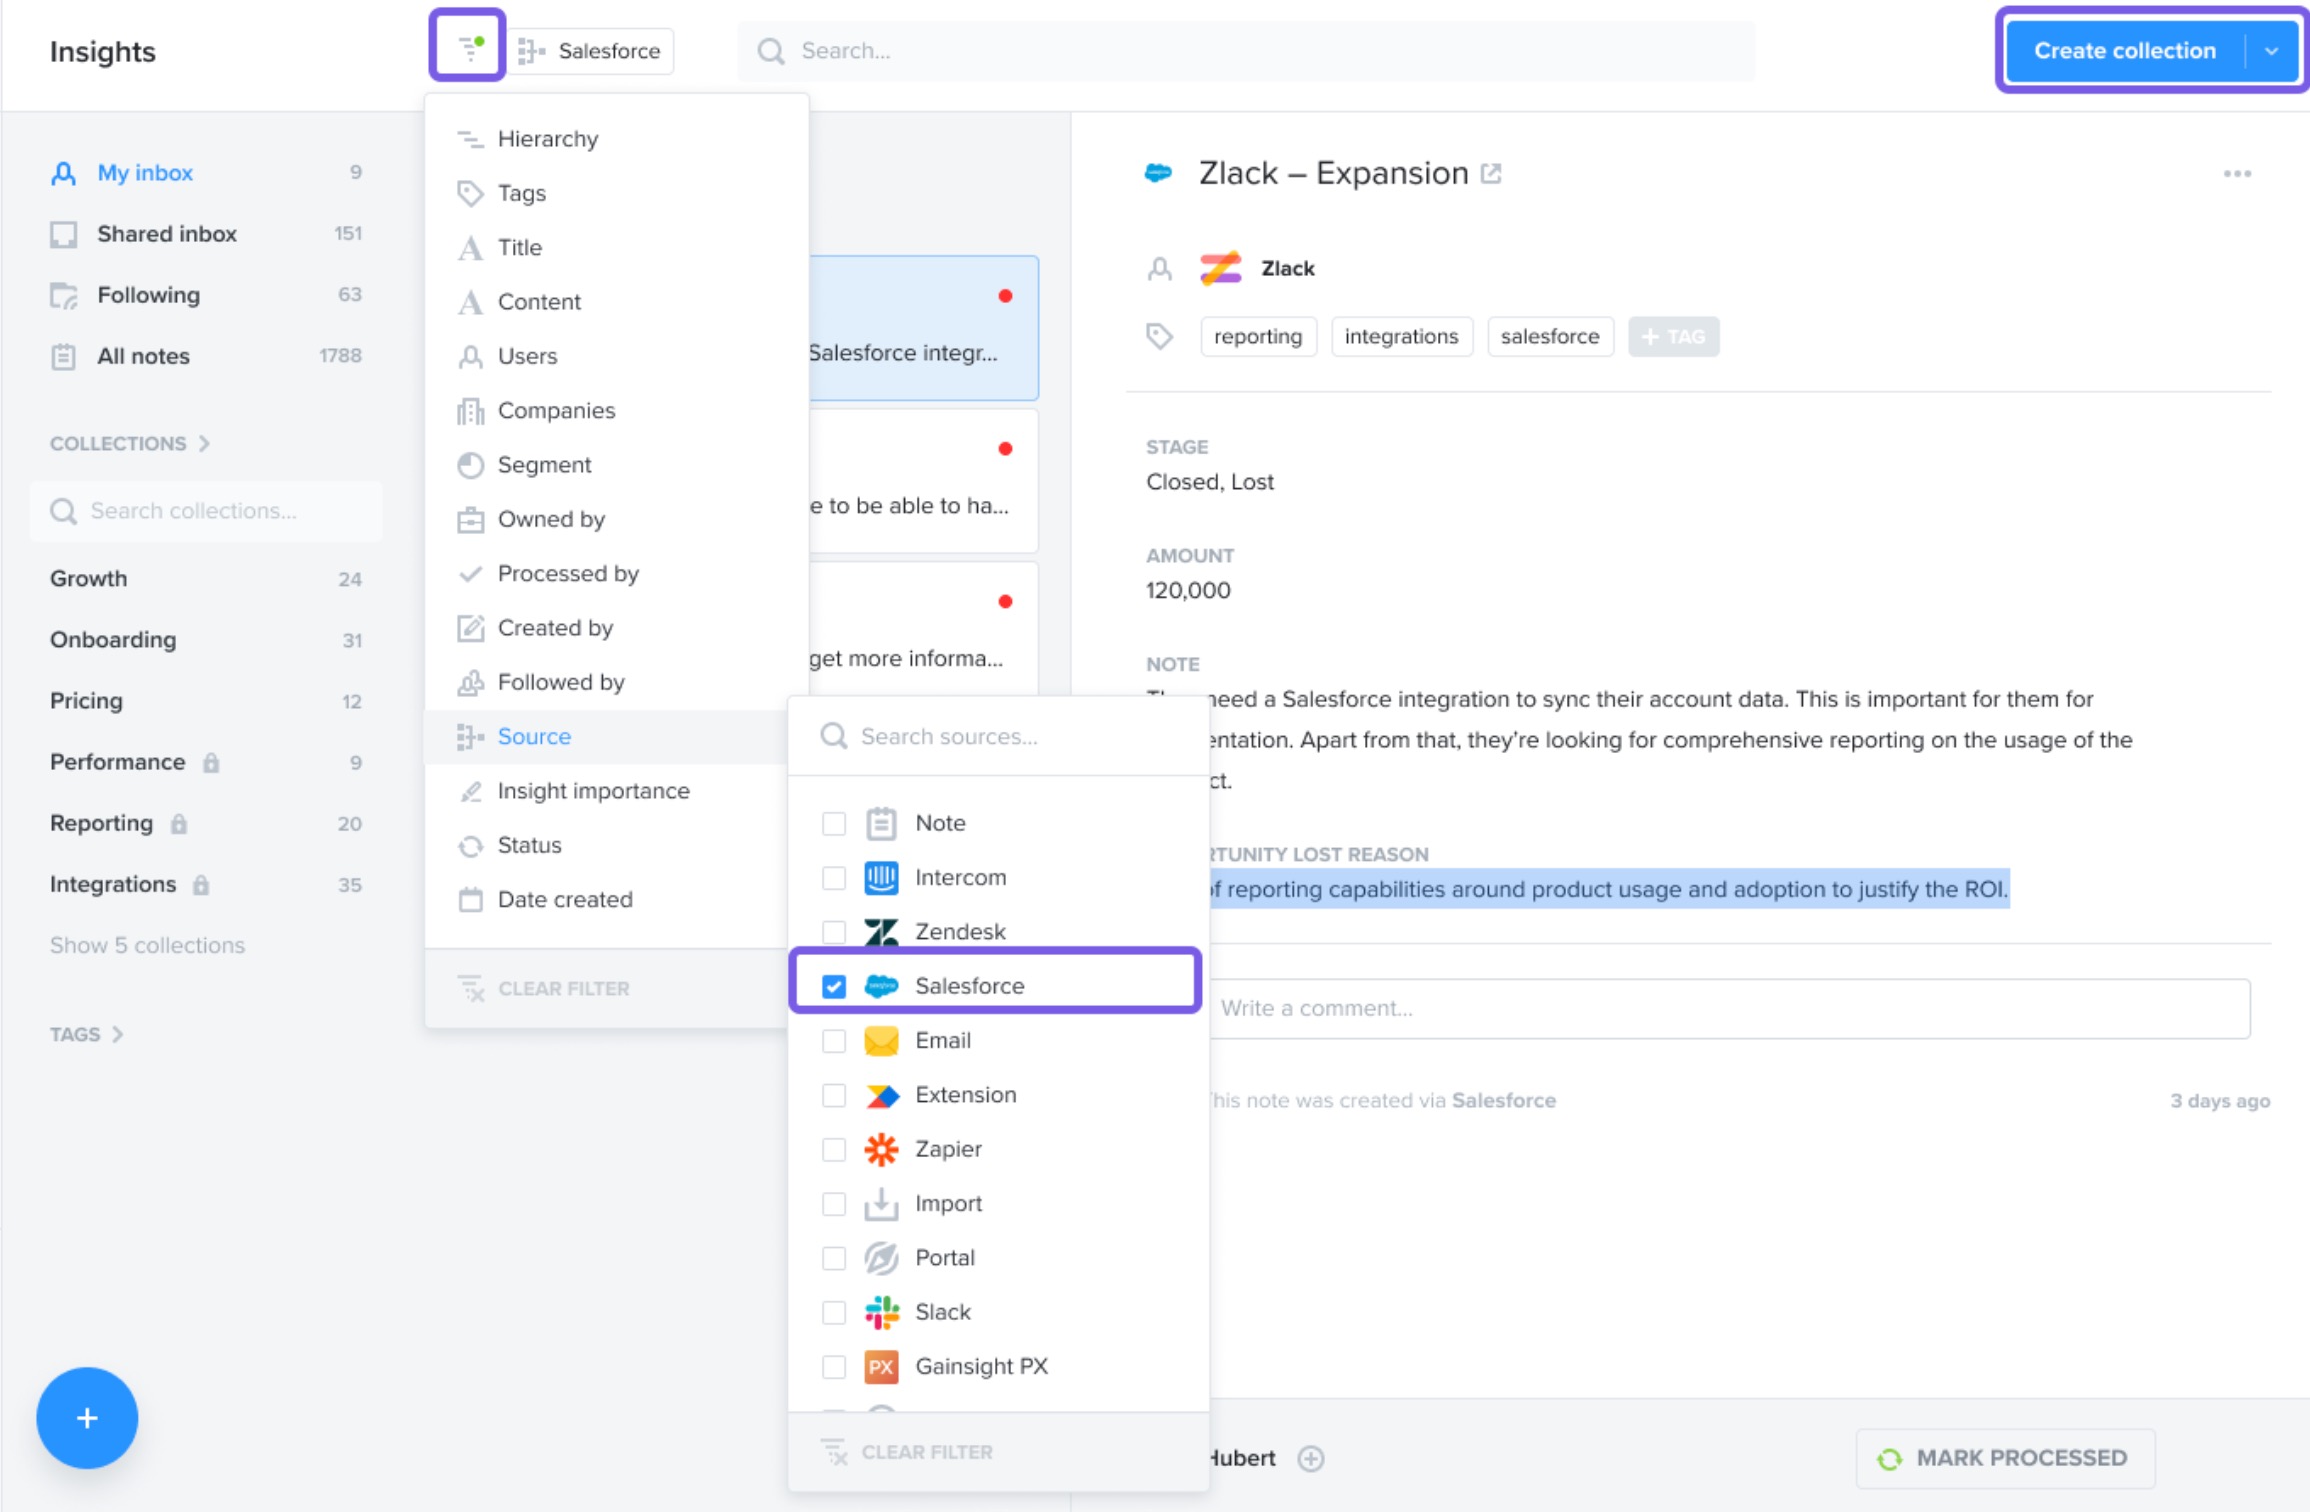Check the Email source checkbox
The height and width of the screenshot is (1512, 2310).
coord(833,1040)
